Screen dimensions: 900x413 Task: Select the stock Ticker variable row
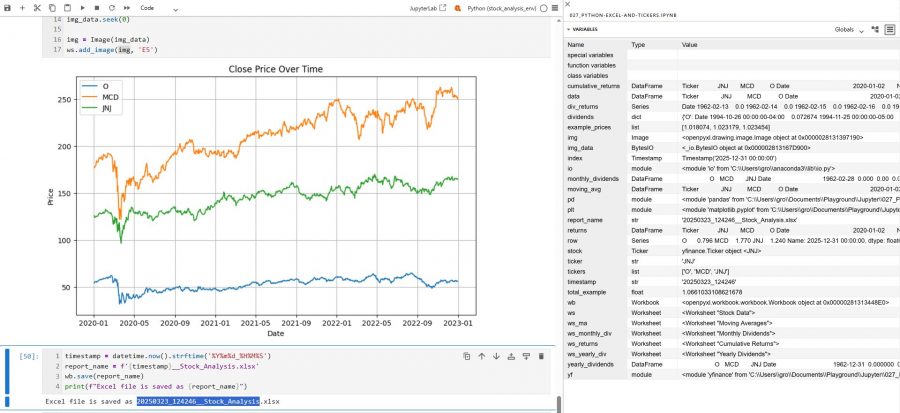tap(732, 251)
